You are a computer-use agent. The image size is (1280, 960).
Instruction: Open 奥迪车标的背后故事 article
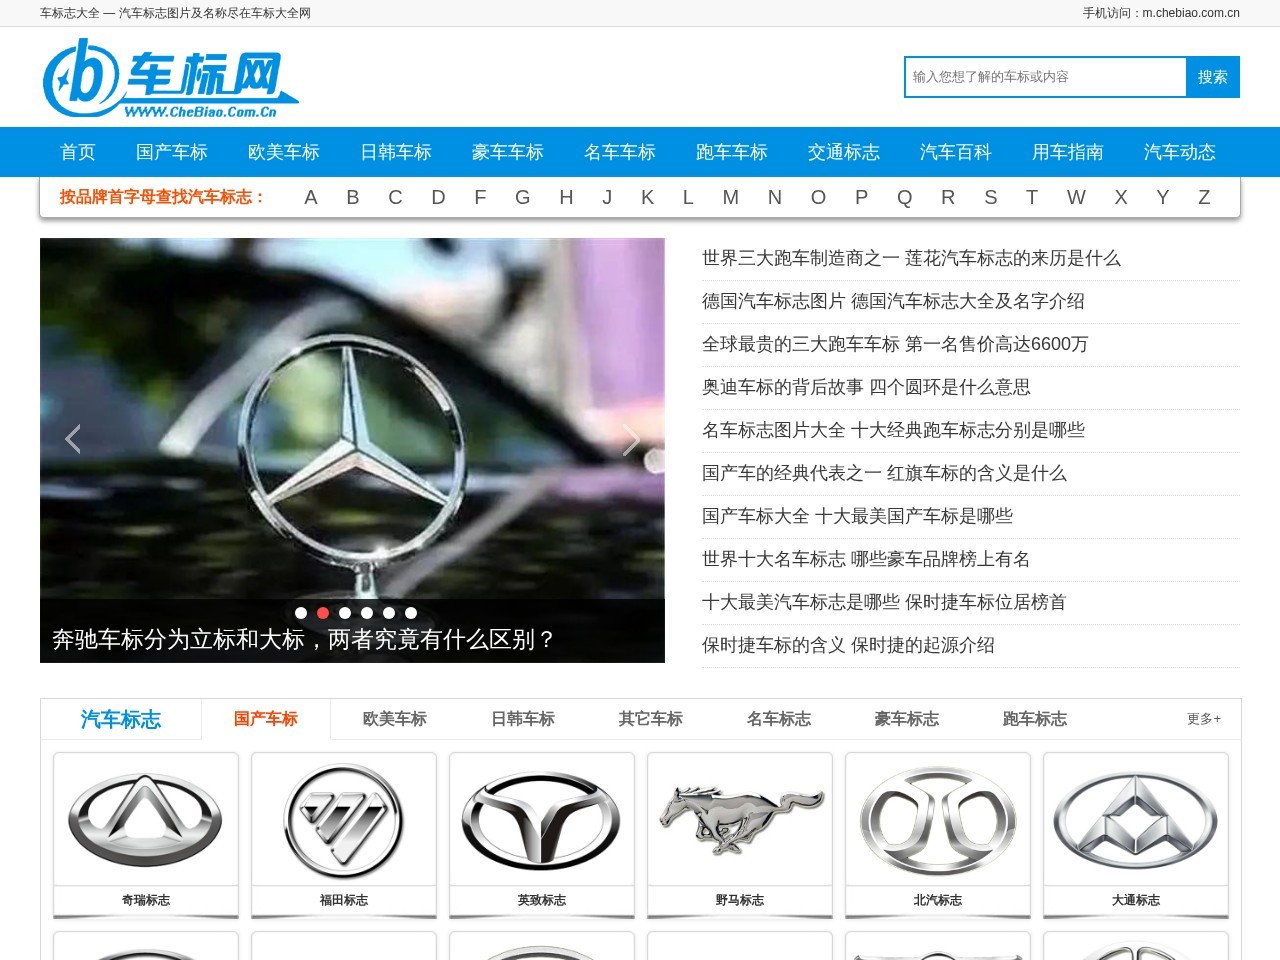pyautogui.click(x=866, y=387)
